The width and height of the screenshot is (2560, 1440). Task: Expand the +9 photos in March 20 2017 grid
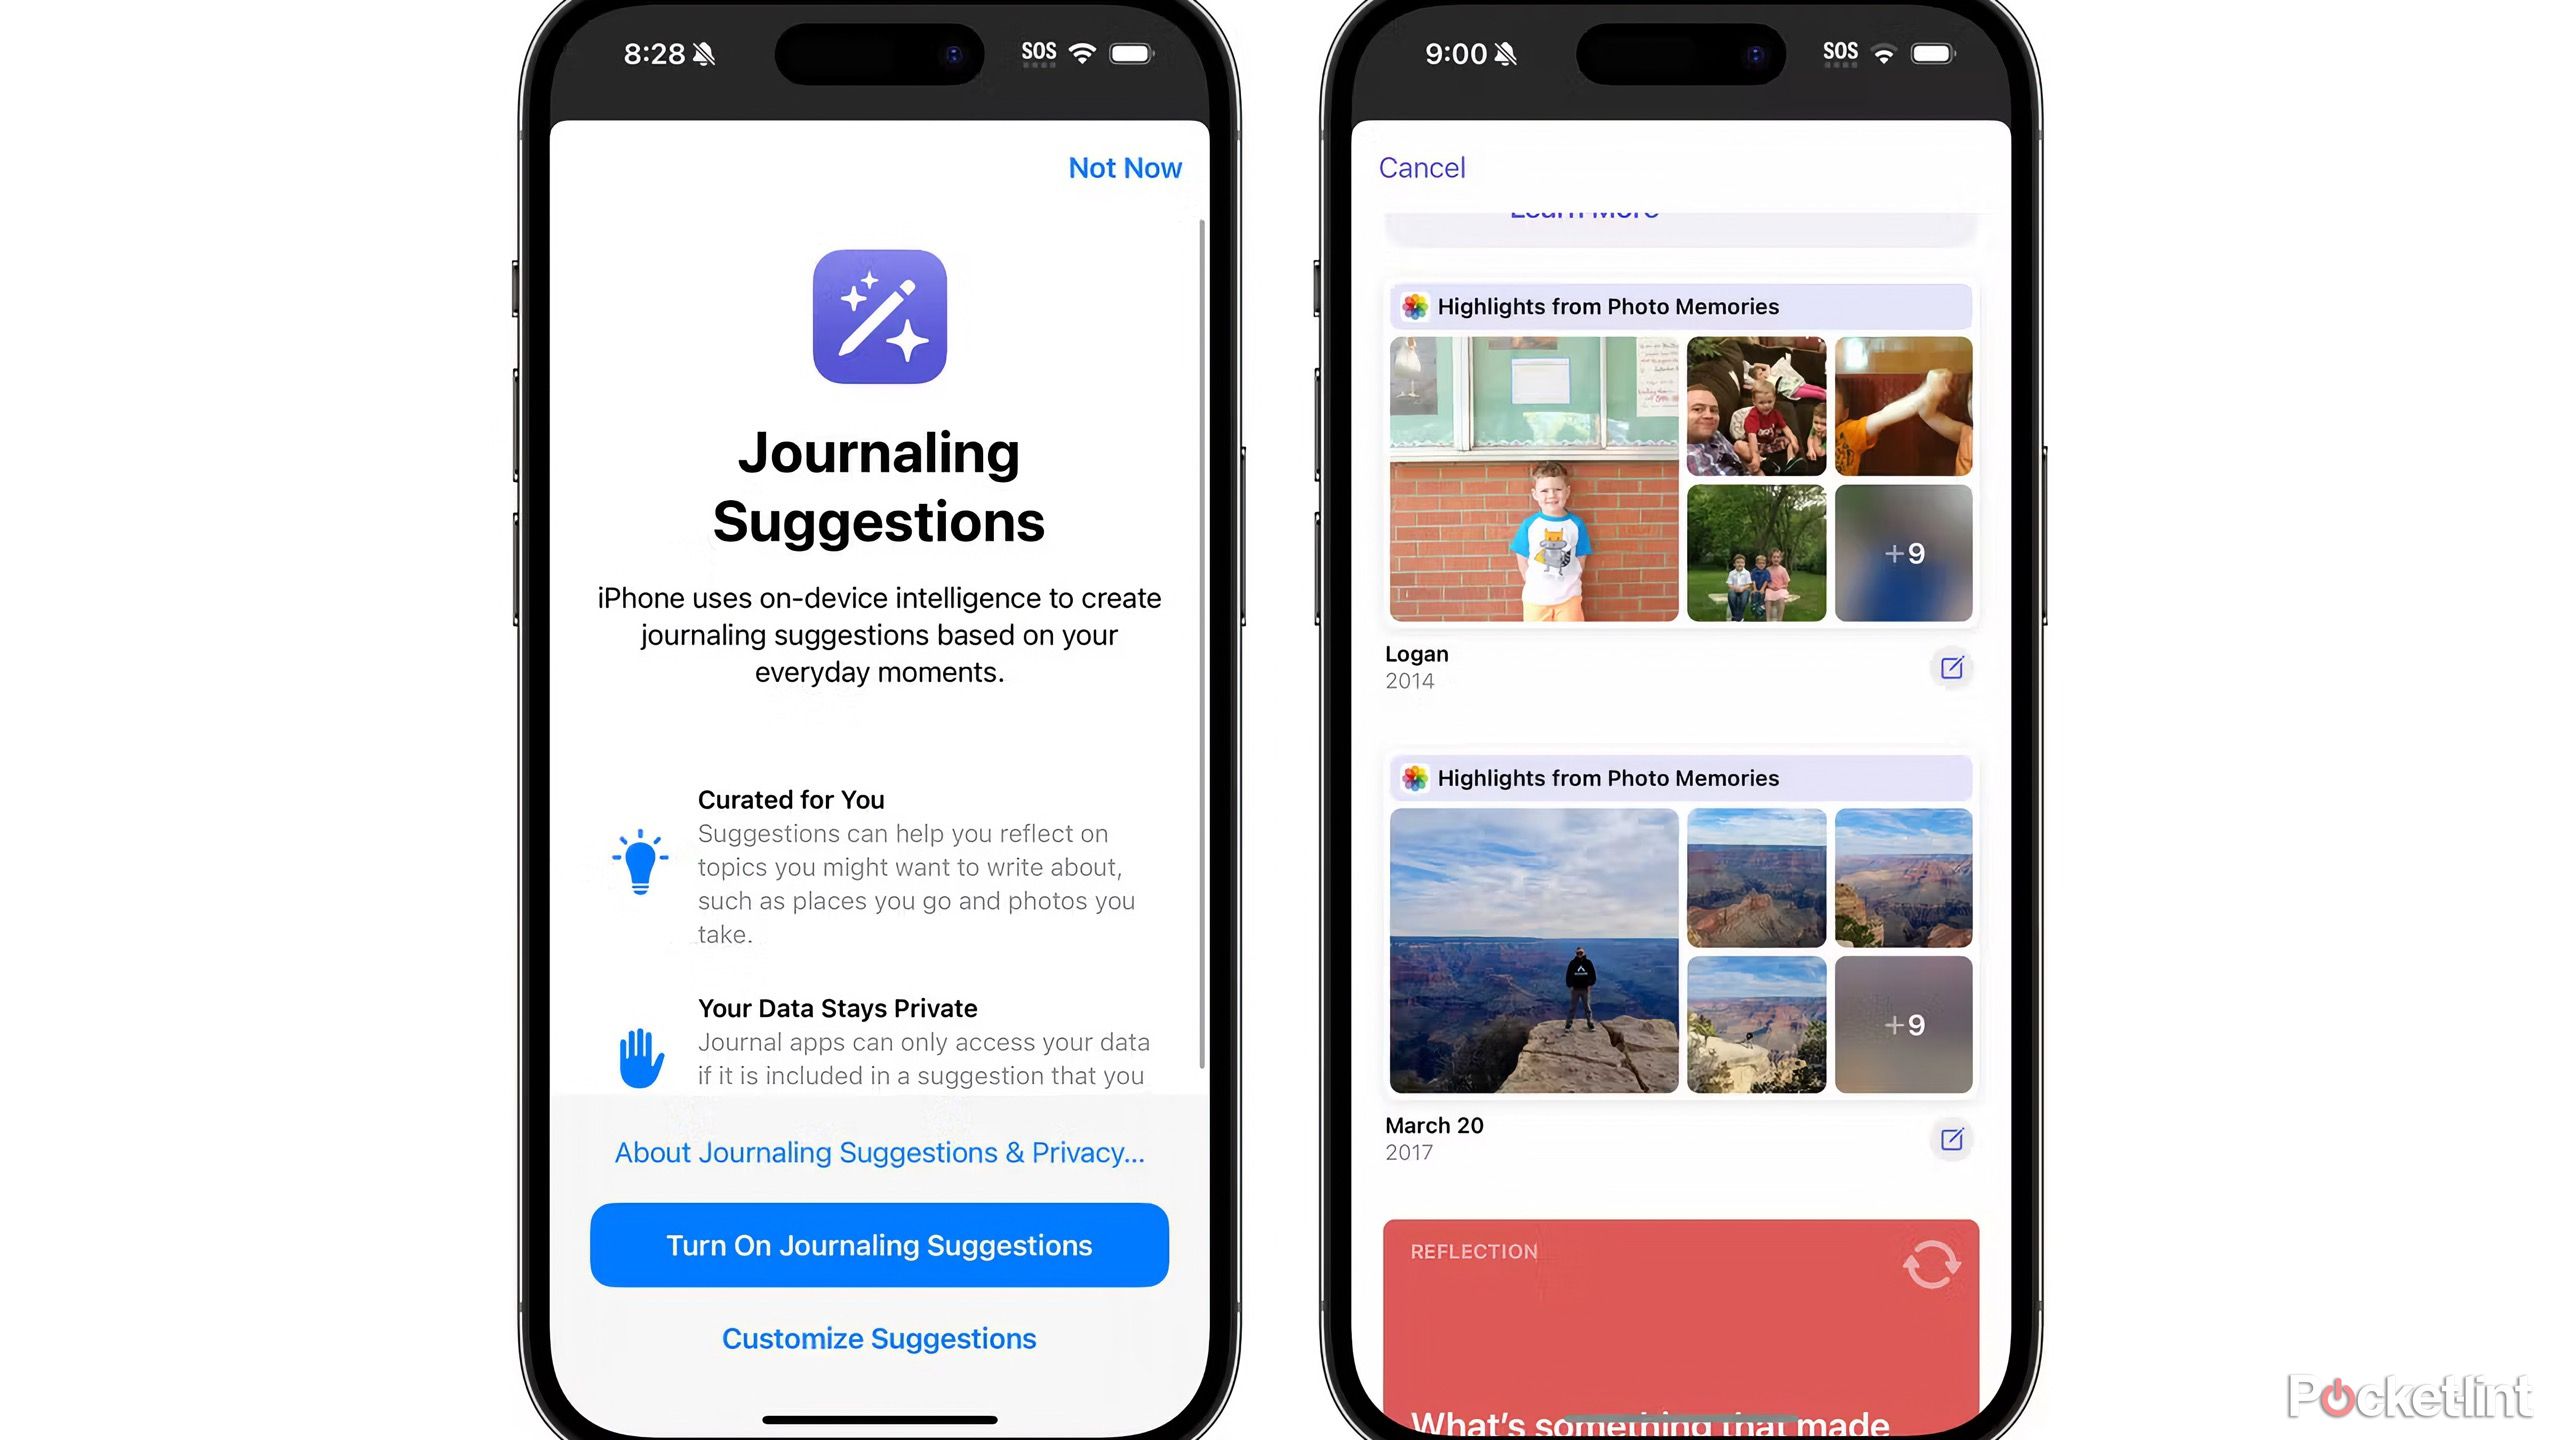tap(1904, 1025)
